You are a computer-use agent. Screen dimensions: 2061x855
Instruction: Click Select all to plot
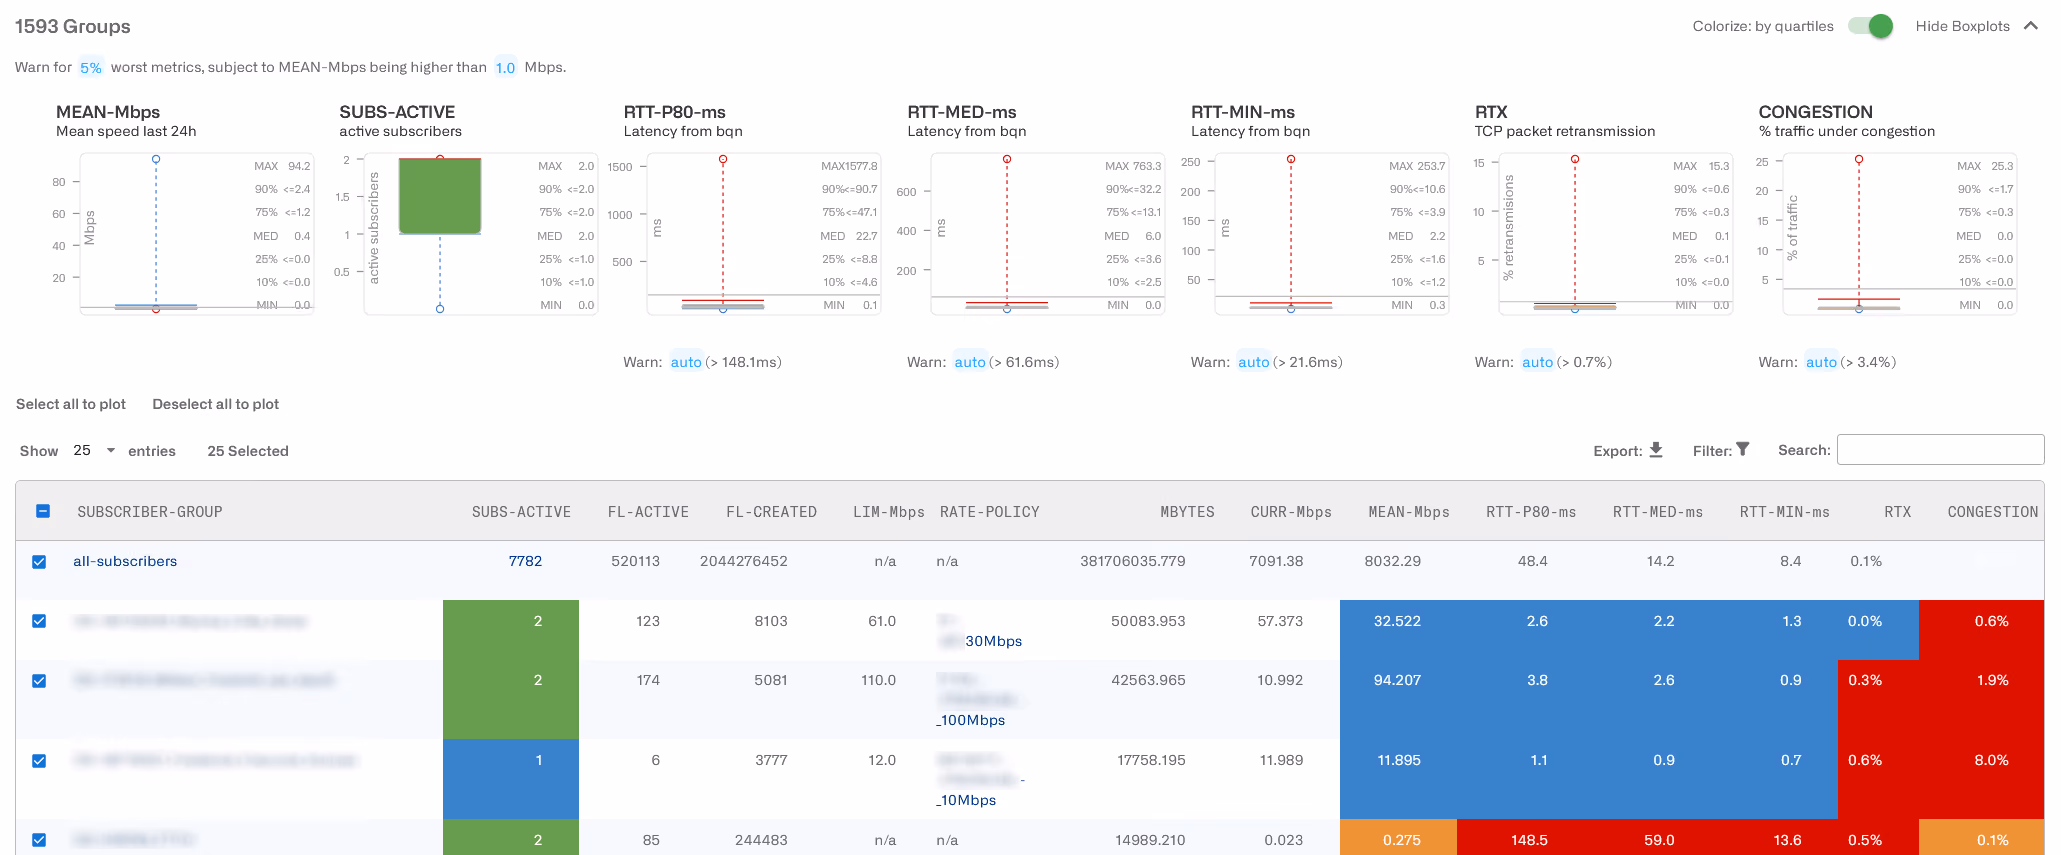(x=71, y=404)
